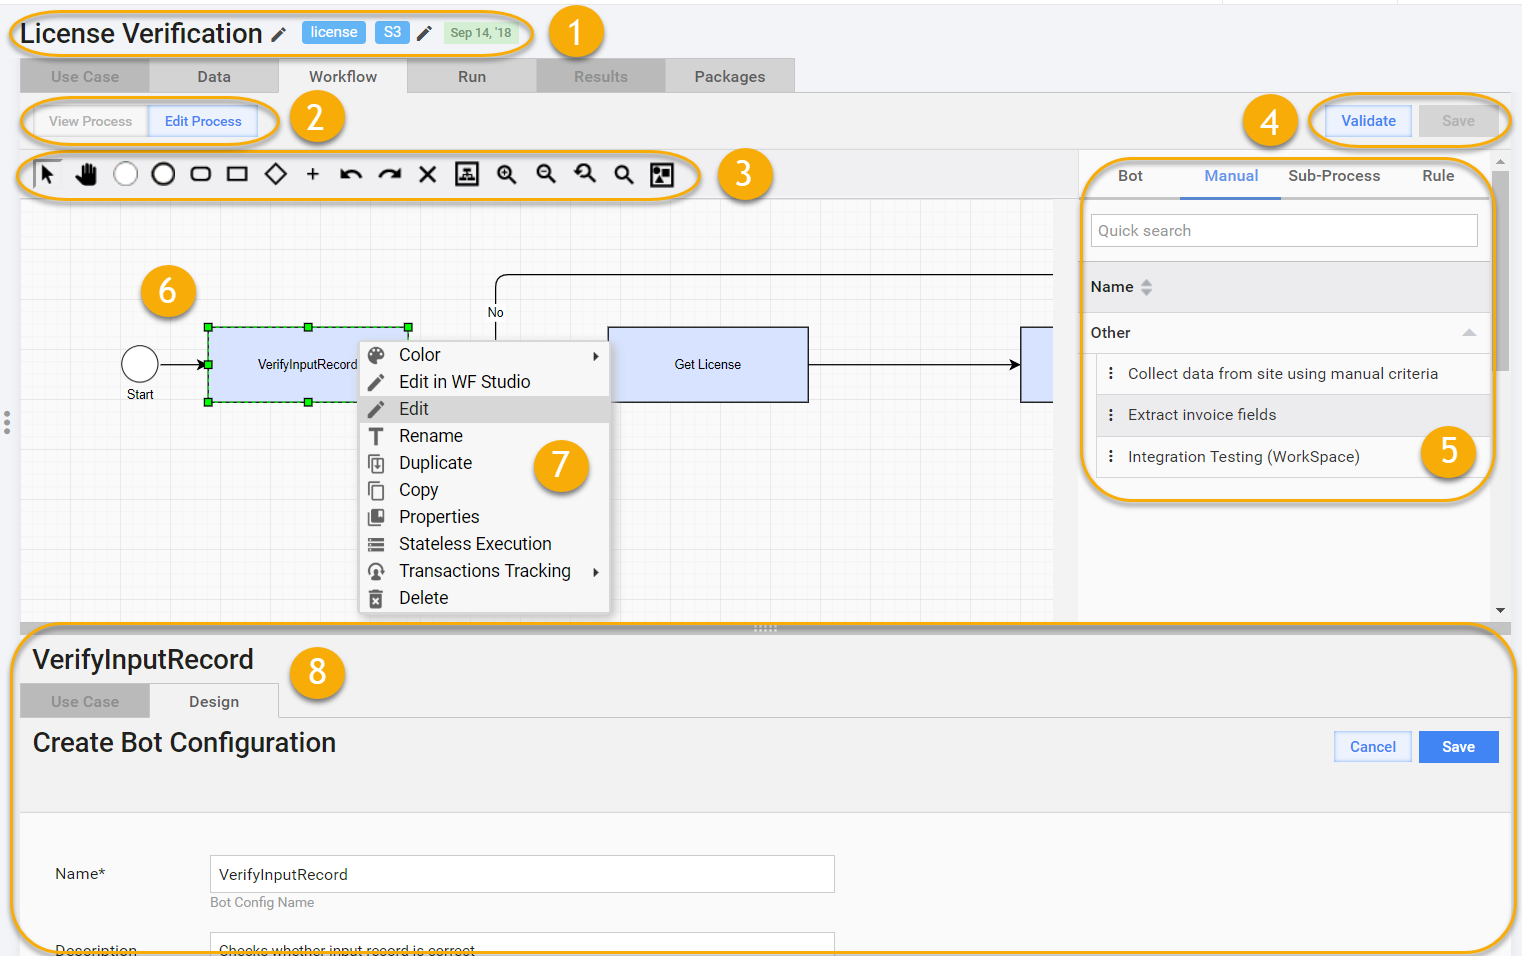Click the Validate button
Image resolution: width=1522 pixels, height=956 pixels.
click(x=1368, y=121)
